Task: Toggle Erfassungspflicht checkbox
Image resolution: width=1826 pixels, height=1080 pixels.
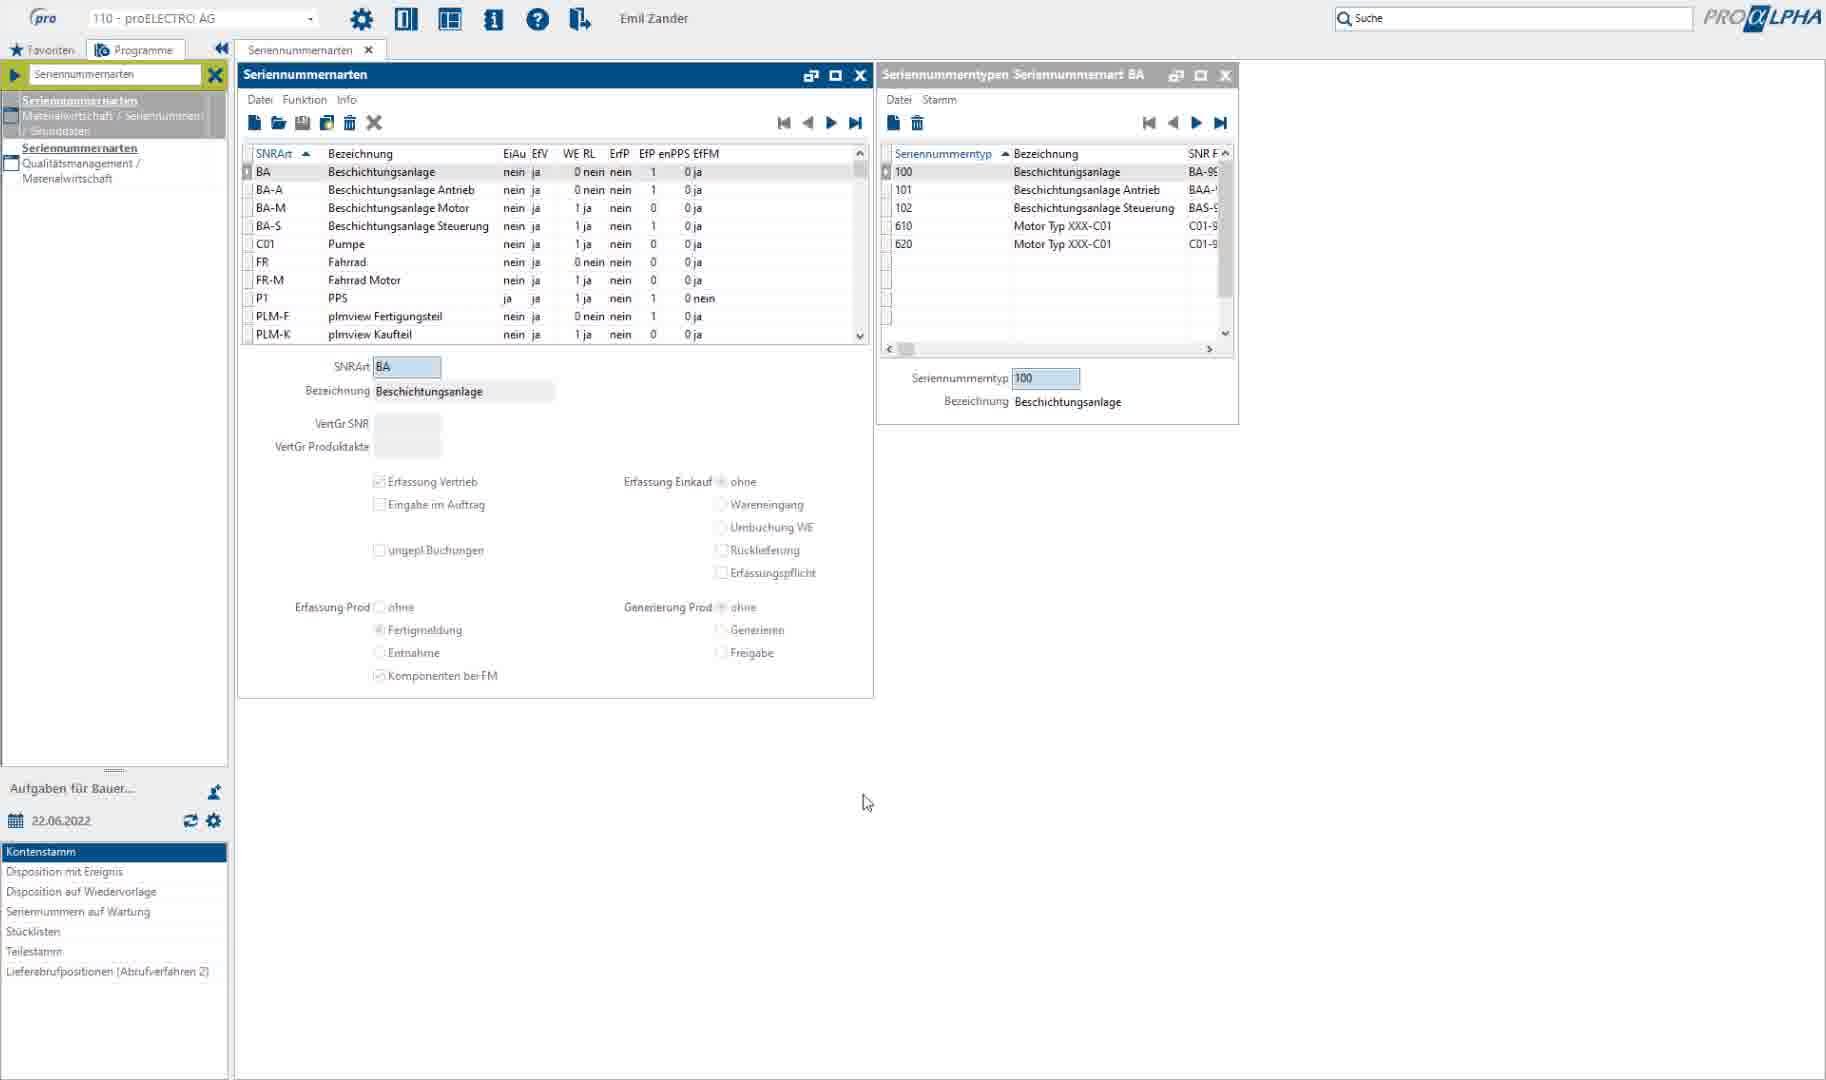Action: (x=721, y=574)
